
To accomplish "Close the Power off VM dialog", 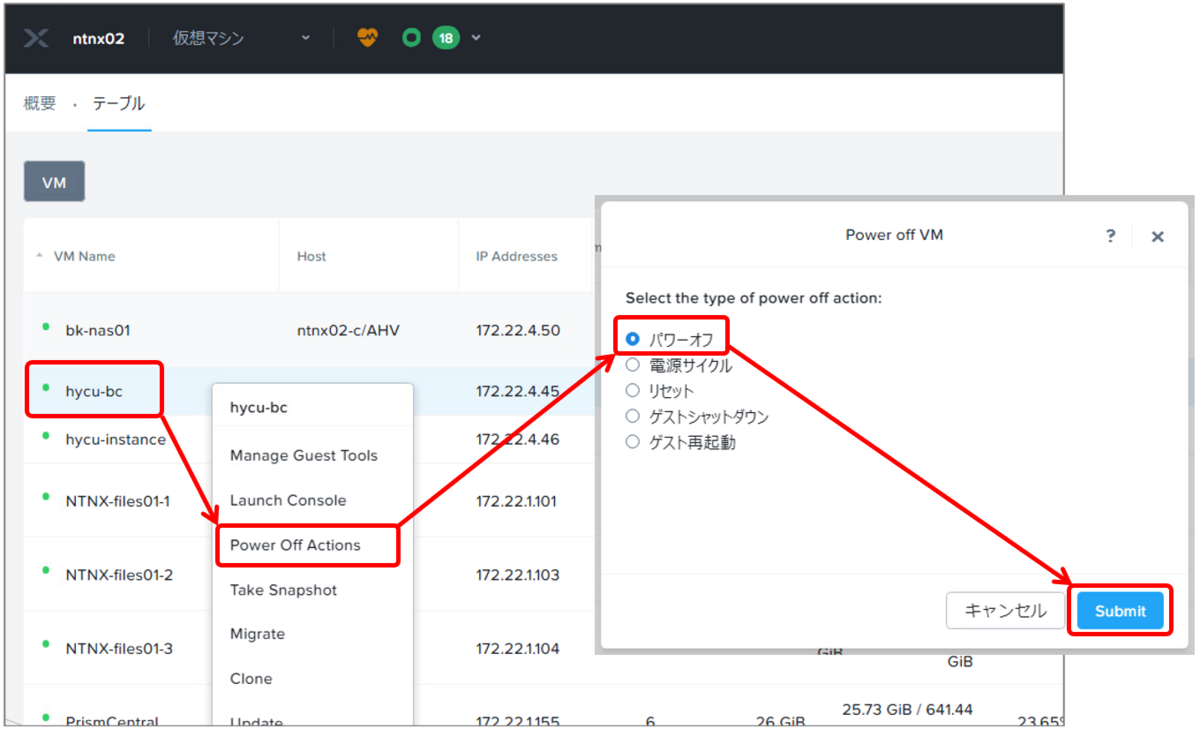I will pos(1157,237).
